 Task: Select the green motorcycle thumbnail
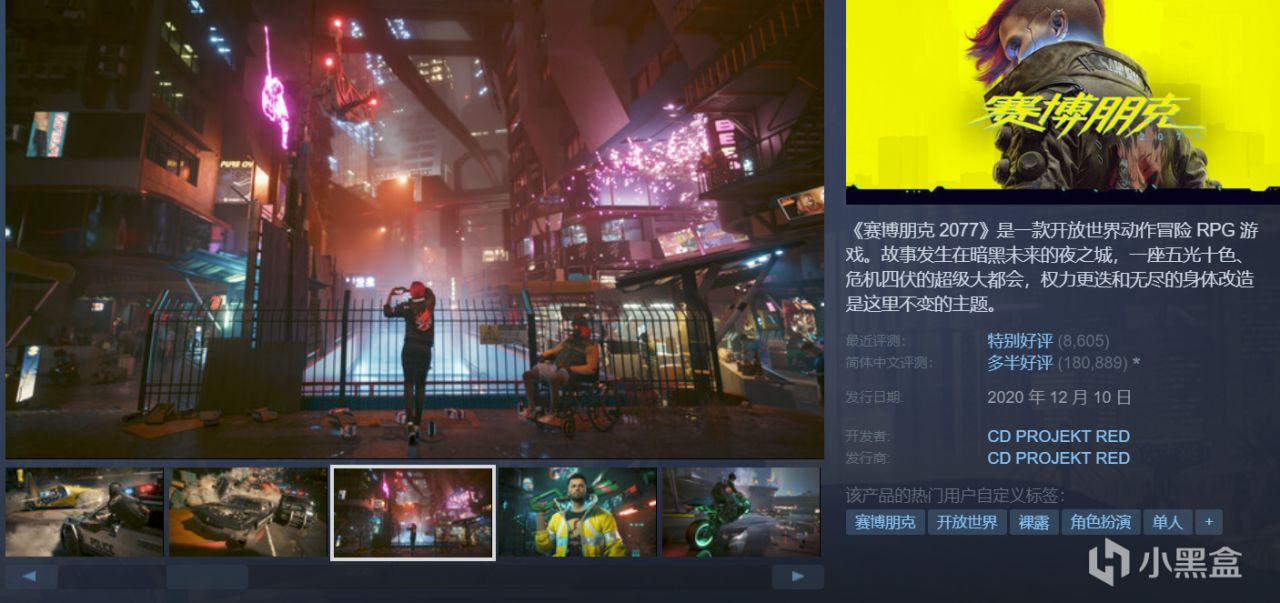point(741,512)
